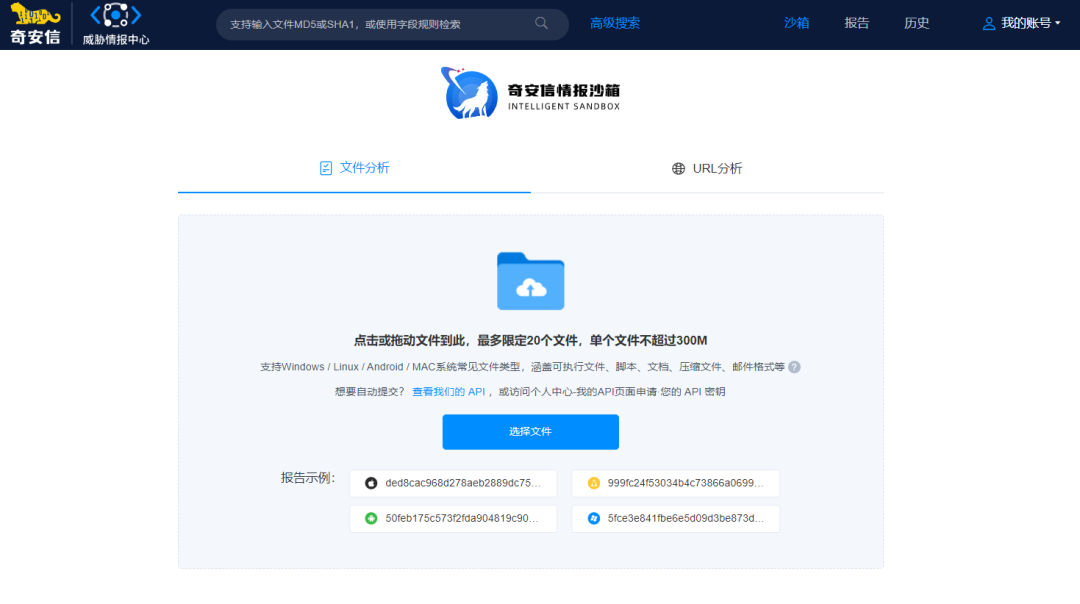Click the file analysis tab icon
Screen dimensions: 1080x604
coord(326,168)
